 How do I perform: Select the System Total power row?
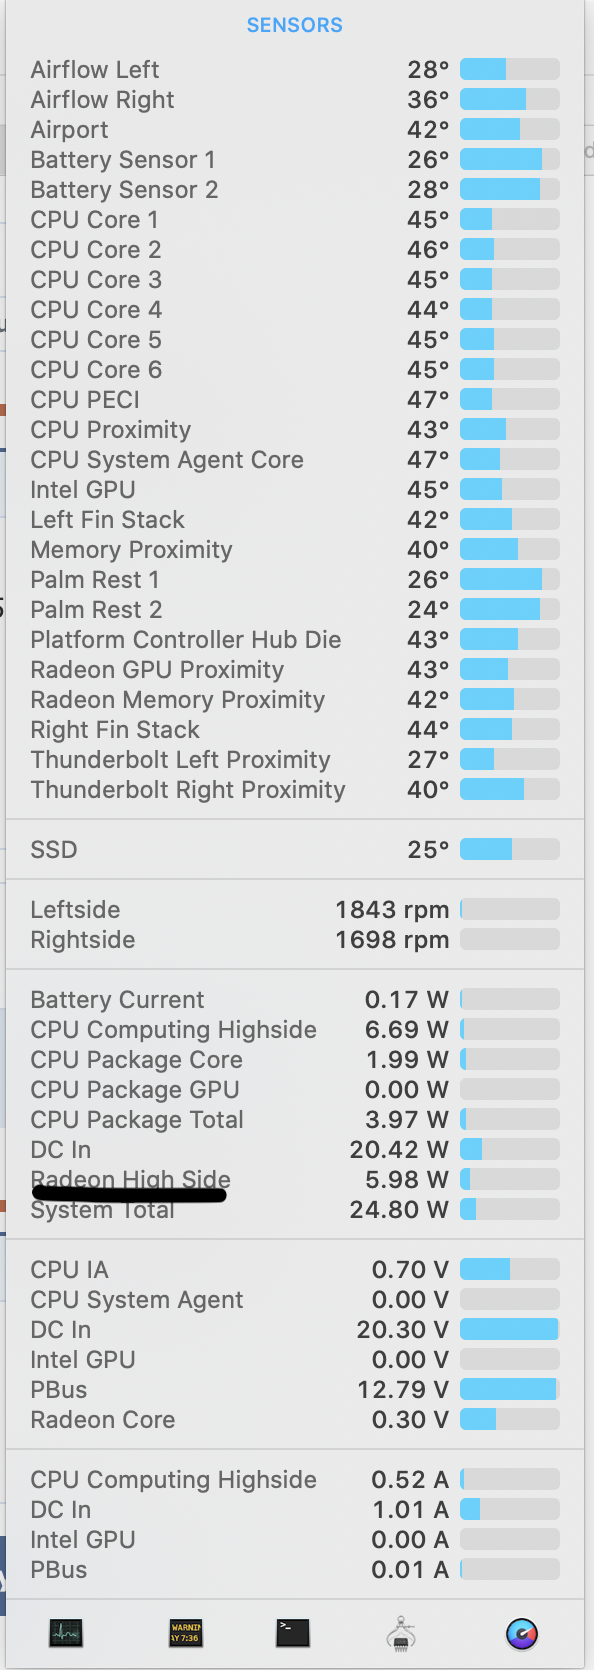pos(295,1210)
